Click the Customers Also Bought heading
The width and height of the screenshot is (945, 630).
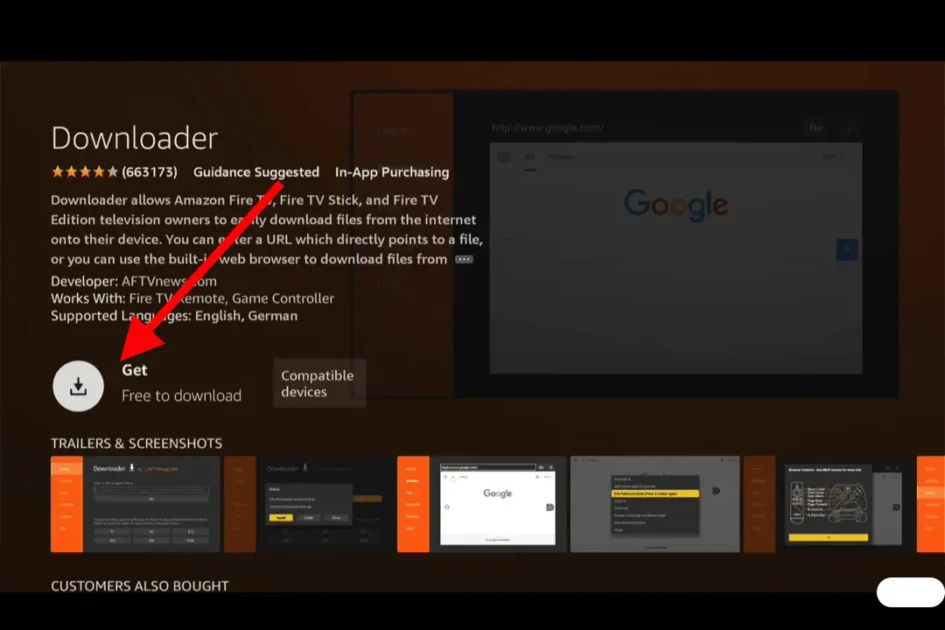pos(139,586)
